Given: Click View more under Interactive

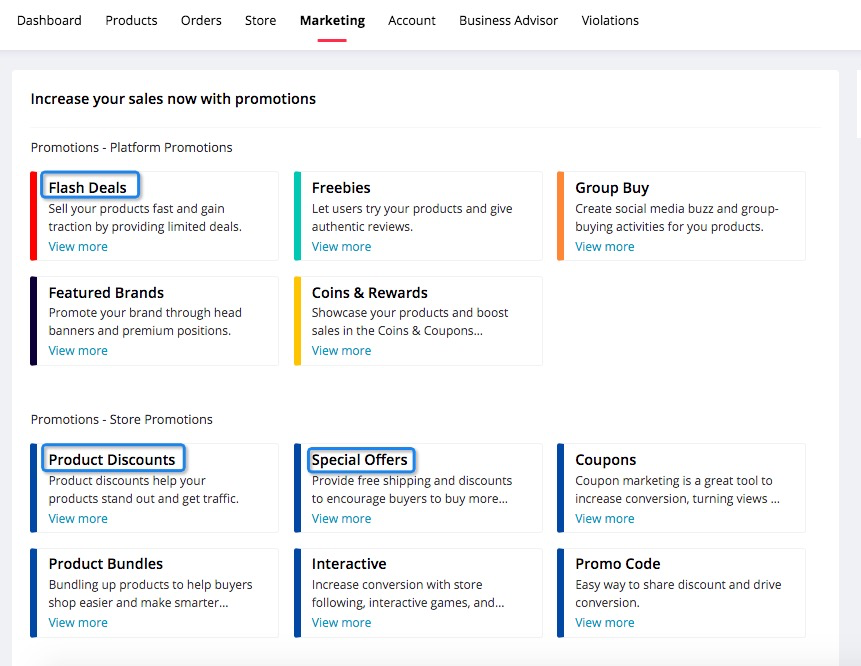Looking at the screenshot, I should click(x=341, y=623).
